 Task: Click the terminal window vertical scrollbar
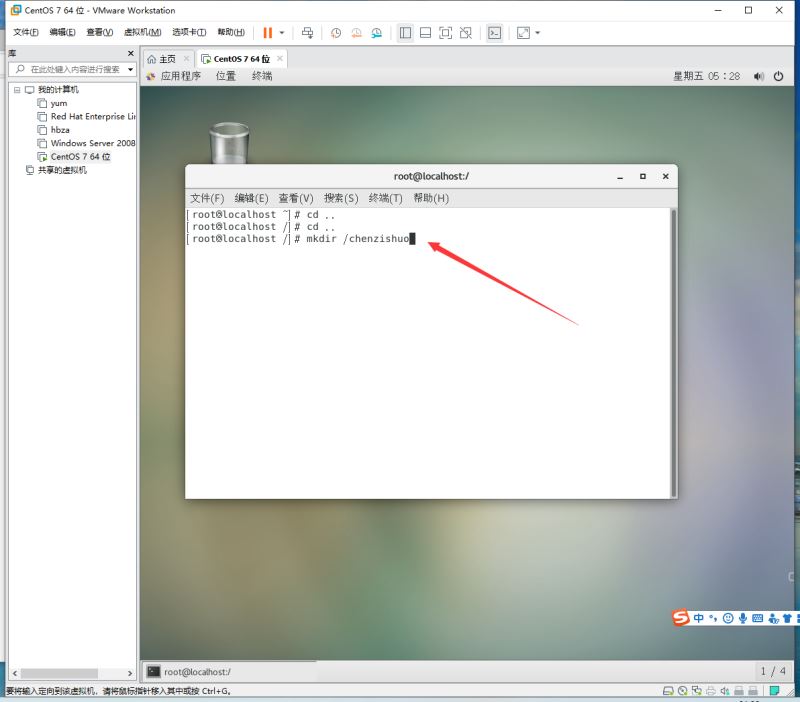coord(673,350)
